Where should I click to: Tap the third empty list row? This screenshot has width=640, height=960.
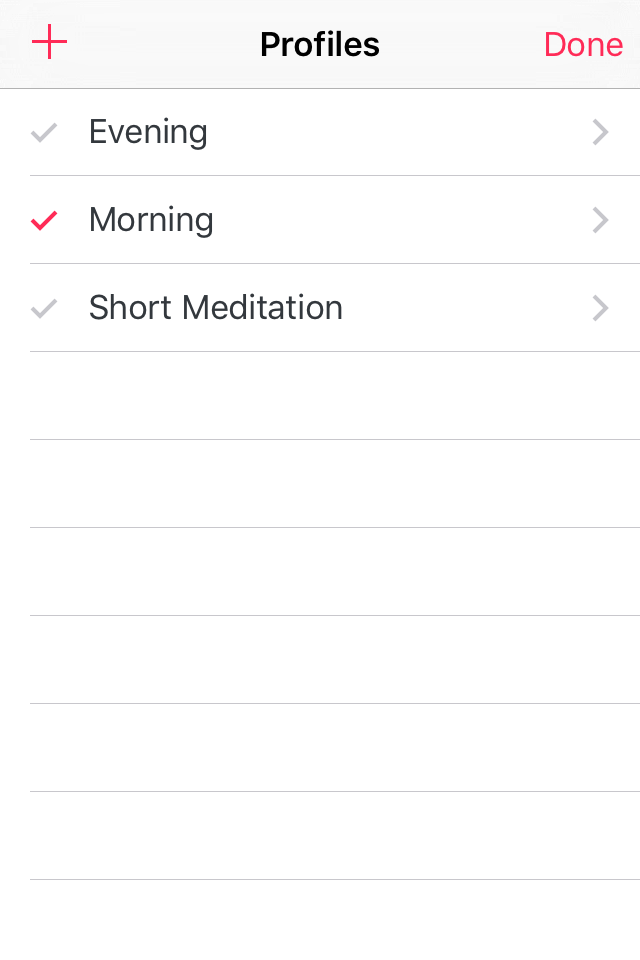point(334,572)
